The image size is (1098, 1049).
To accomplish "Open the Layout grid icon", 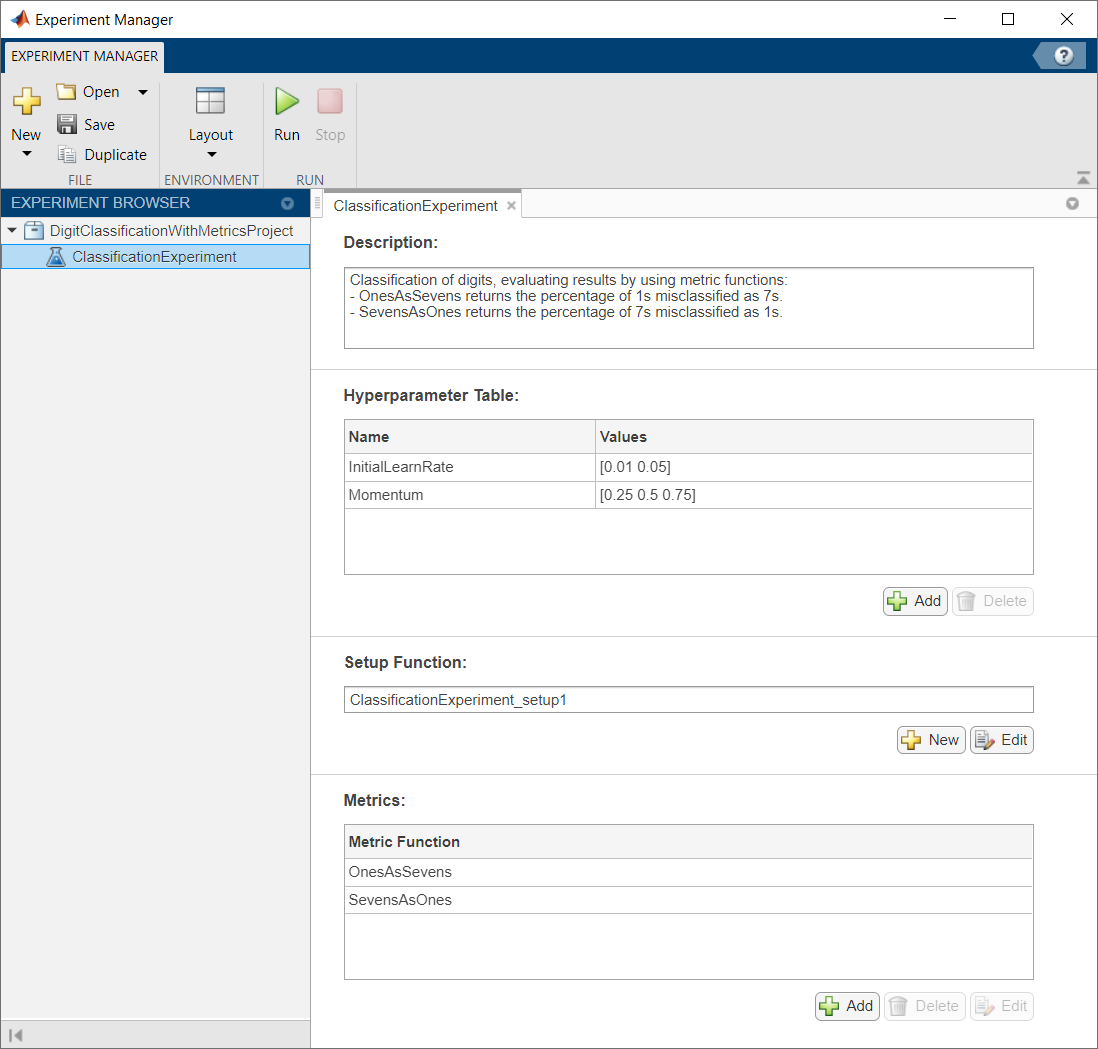I will [210, 101].
